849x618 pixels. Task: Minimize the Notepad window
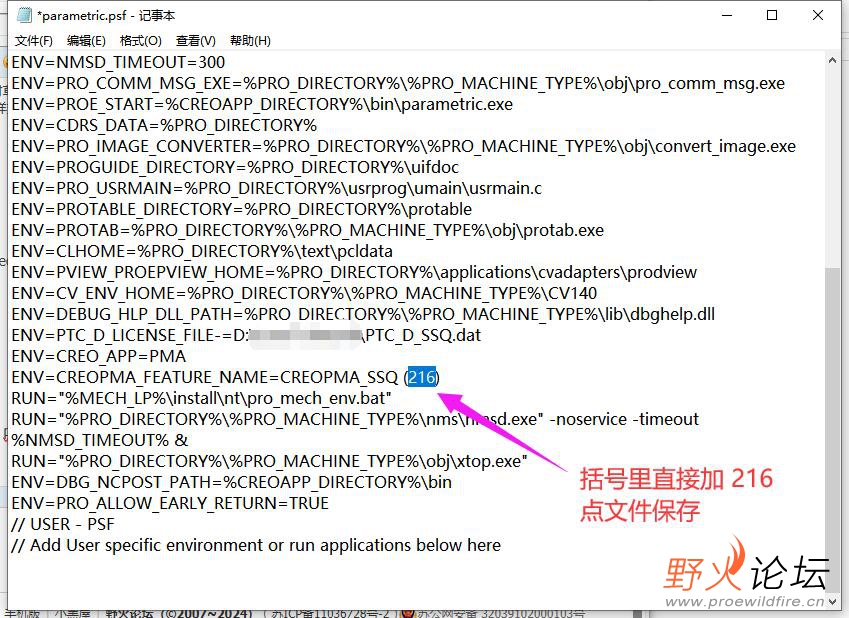727,15
